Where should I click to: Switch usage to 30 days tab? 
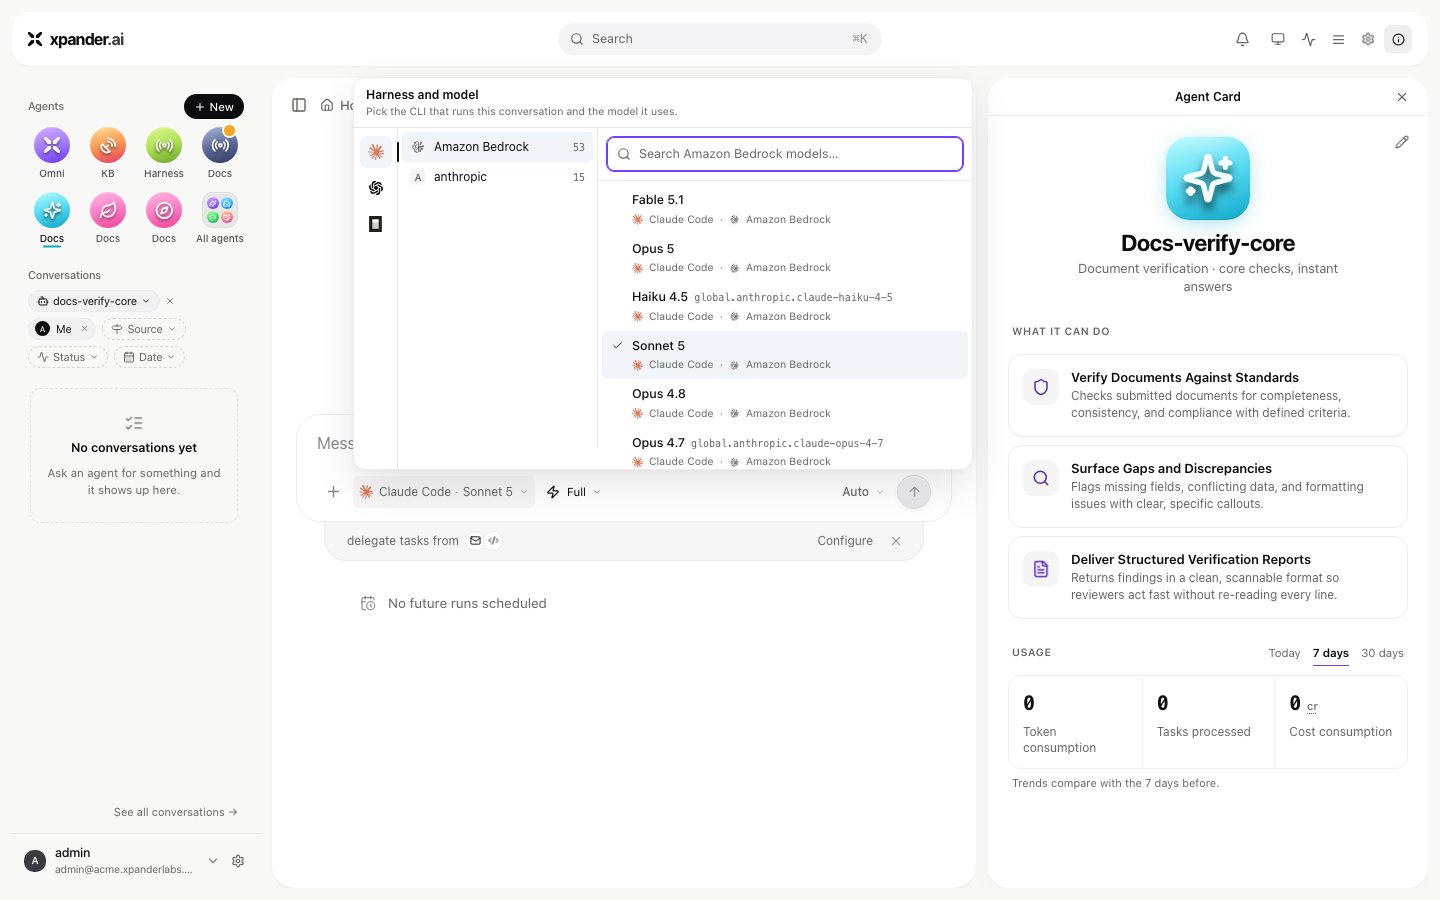pyautogui.click(x=1382, y=653)
